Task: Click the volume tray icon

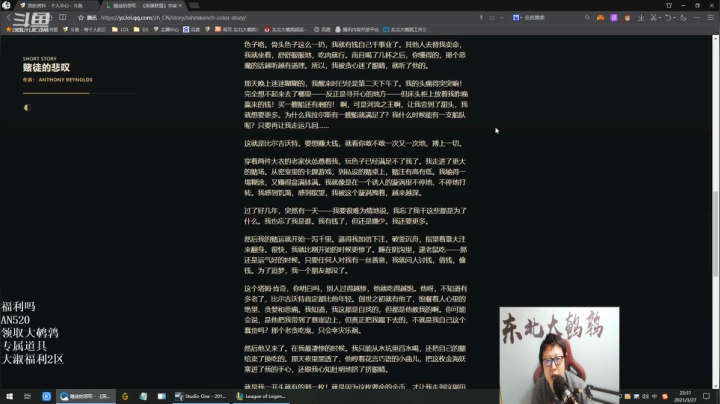Action: [645, 396]
